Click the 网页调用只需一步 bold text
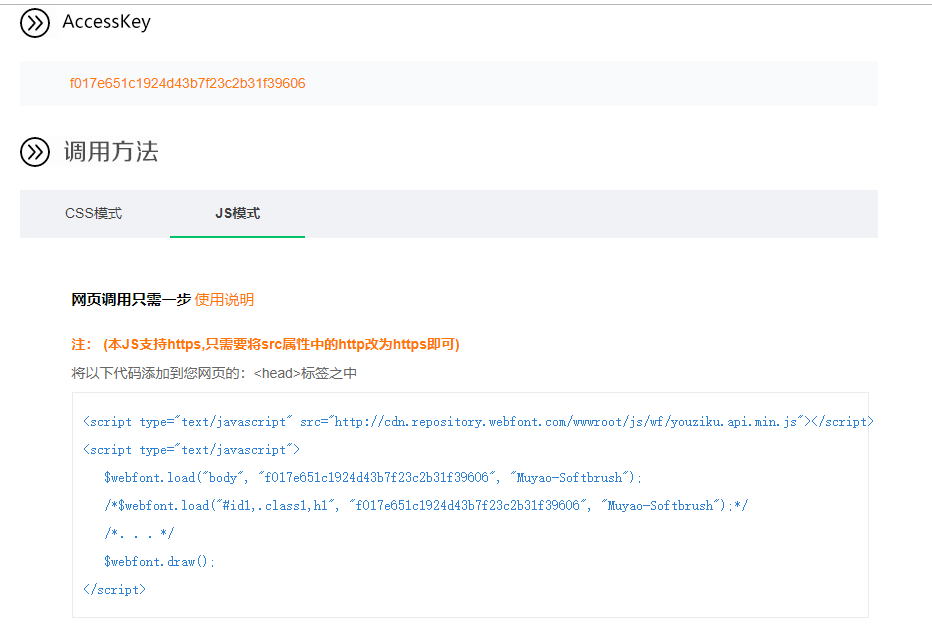 pyautogui.click(x=131, y=300)
